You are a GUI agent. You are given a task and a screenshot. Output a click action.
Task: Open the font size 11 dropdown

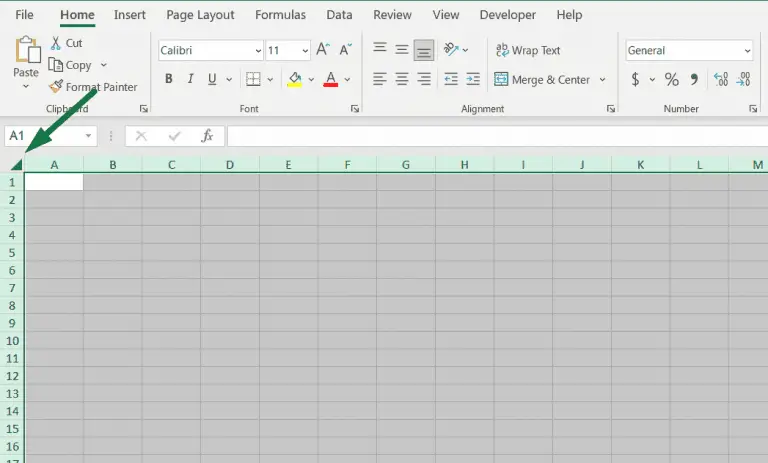[x=305, y=50]
